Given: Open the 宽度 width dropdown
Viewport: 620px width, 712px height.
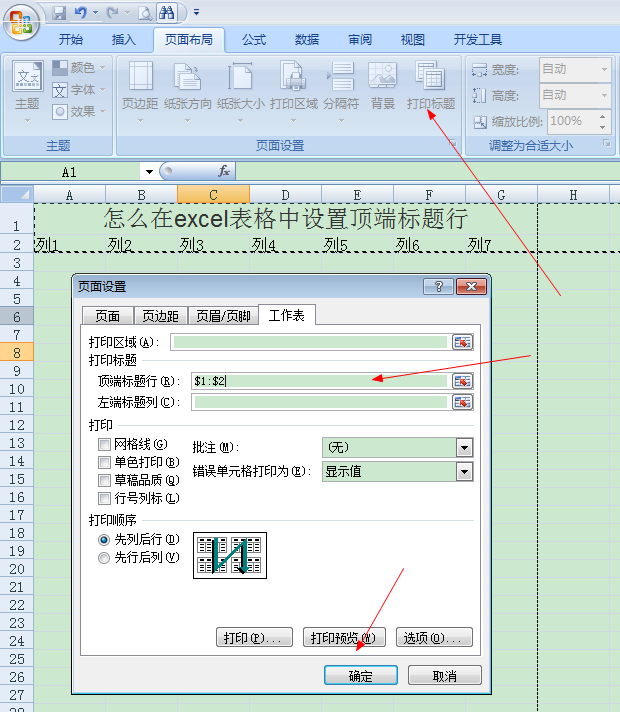Looking at the screenshot, I should point(604,69).
